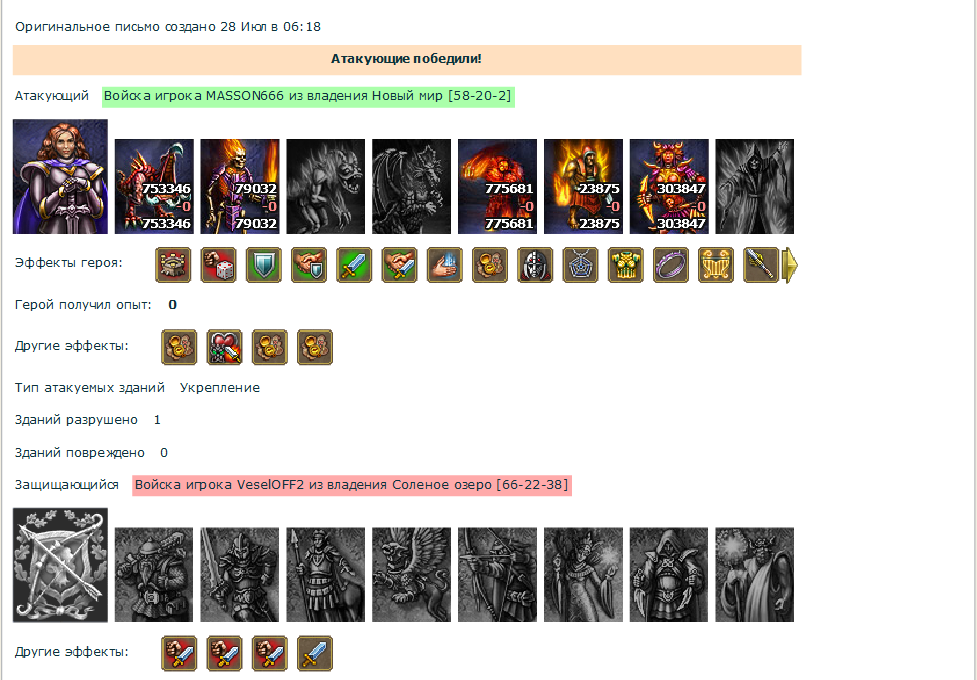Image resolution: width=977 pixels, height=680 pixels.
Task: Click the grayed-out griffin defender unit
Action: pyautogui.click(x=411, y=575)
